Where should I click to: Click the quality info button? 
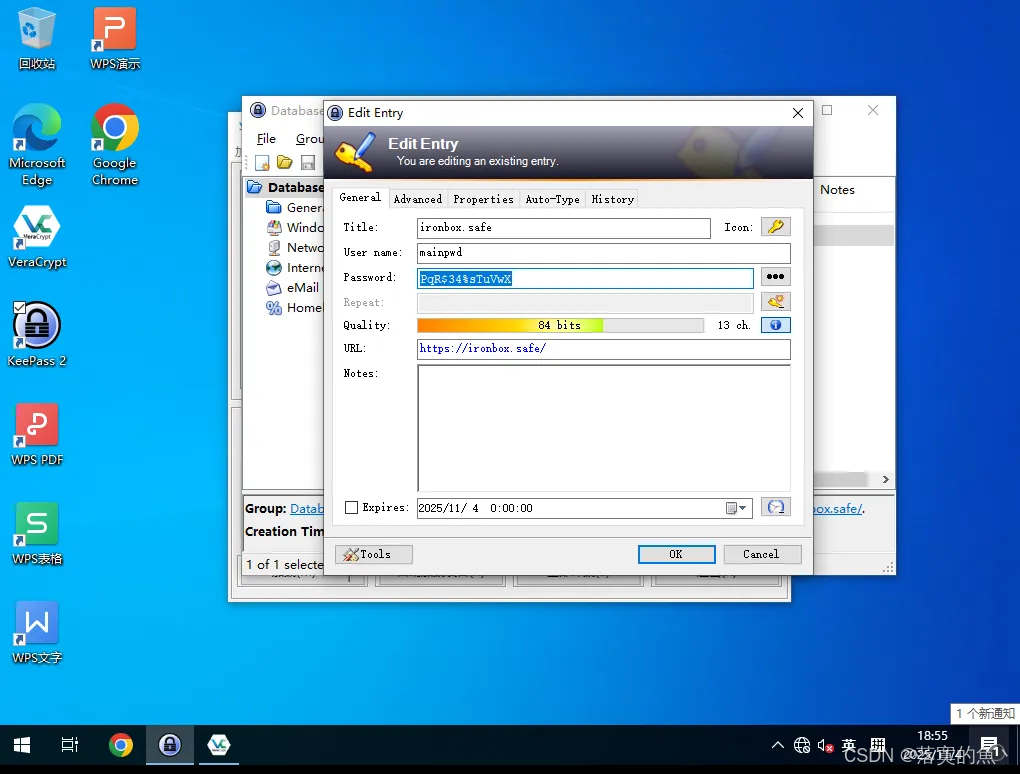775,325
